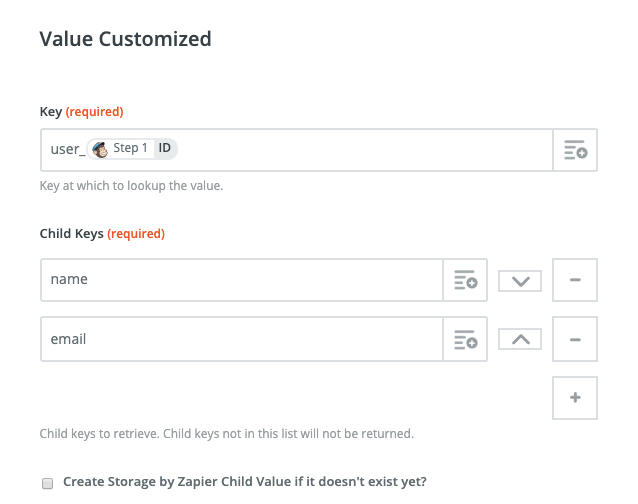Viewport: 638px width, 504px height.
Task: Click the "Step 1" text in the Key pill
Action: click(x=131, y=149)
